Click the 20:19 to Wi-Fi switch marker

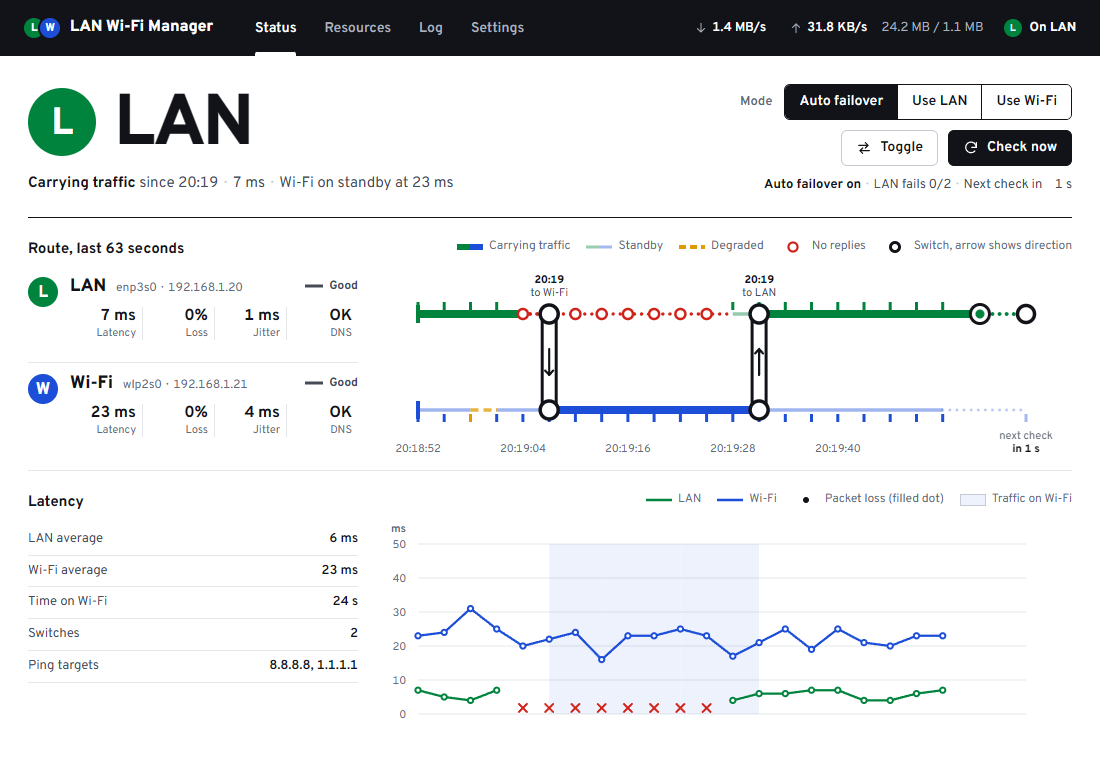click(549, 314)
